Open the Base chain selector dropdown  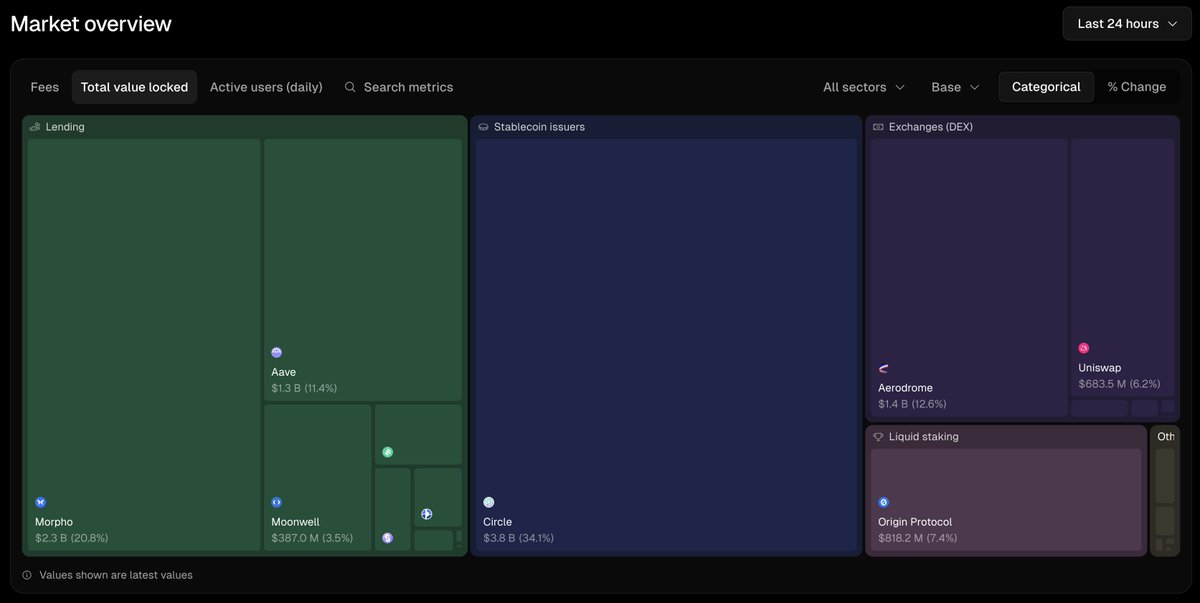point(955,87)
